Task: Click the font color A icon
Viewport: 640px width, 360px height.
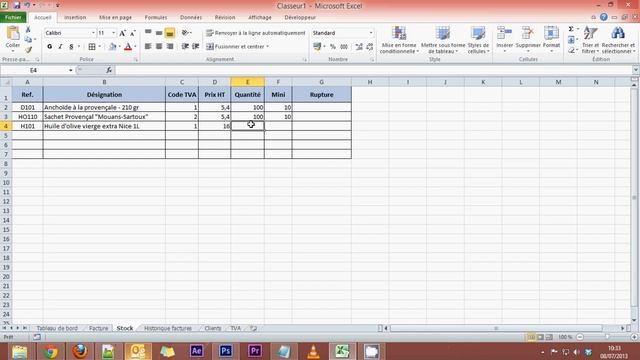Action: tap(128, 47)
